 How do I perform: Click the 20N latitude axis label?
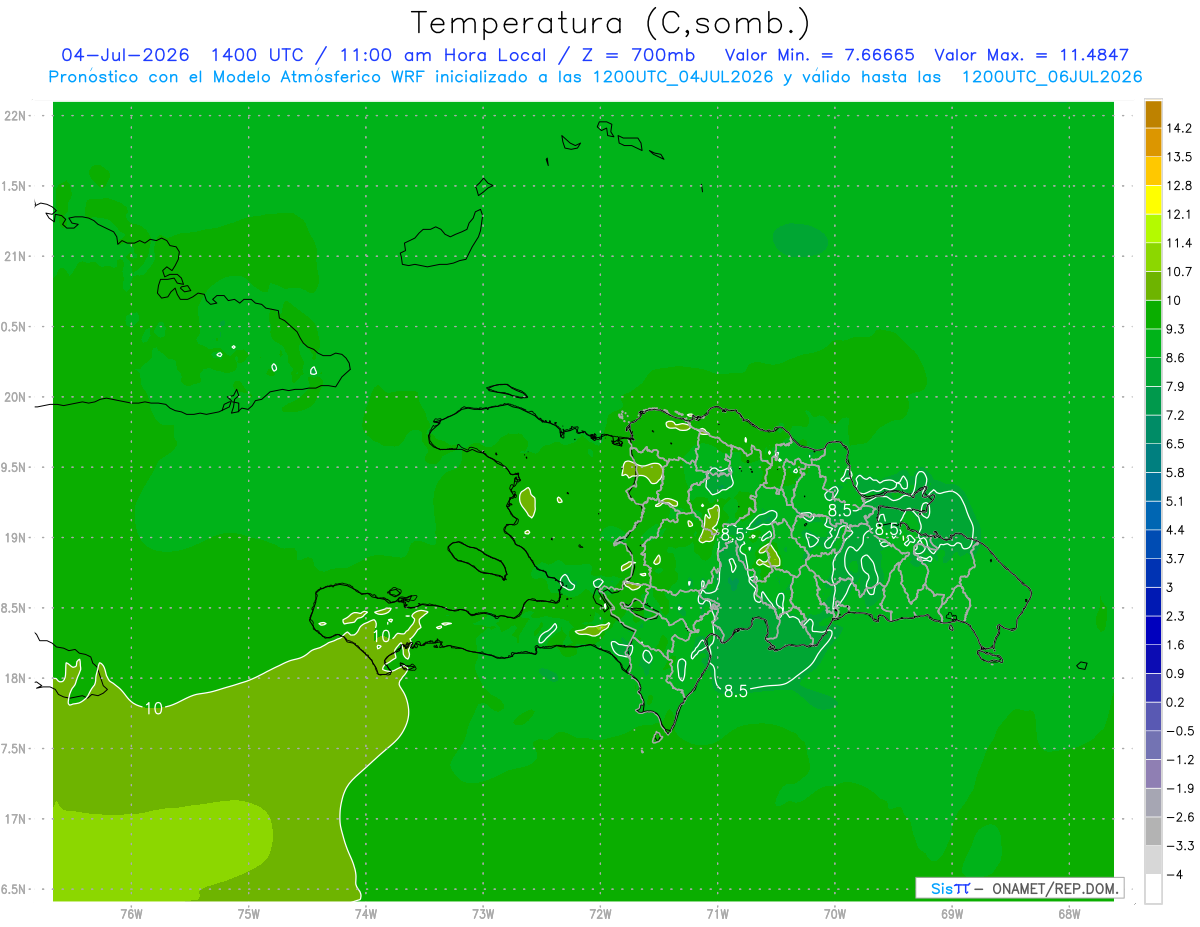click(x=16, y=397)
